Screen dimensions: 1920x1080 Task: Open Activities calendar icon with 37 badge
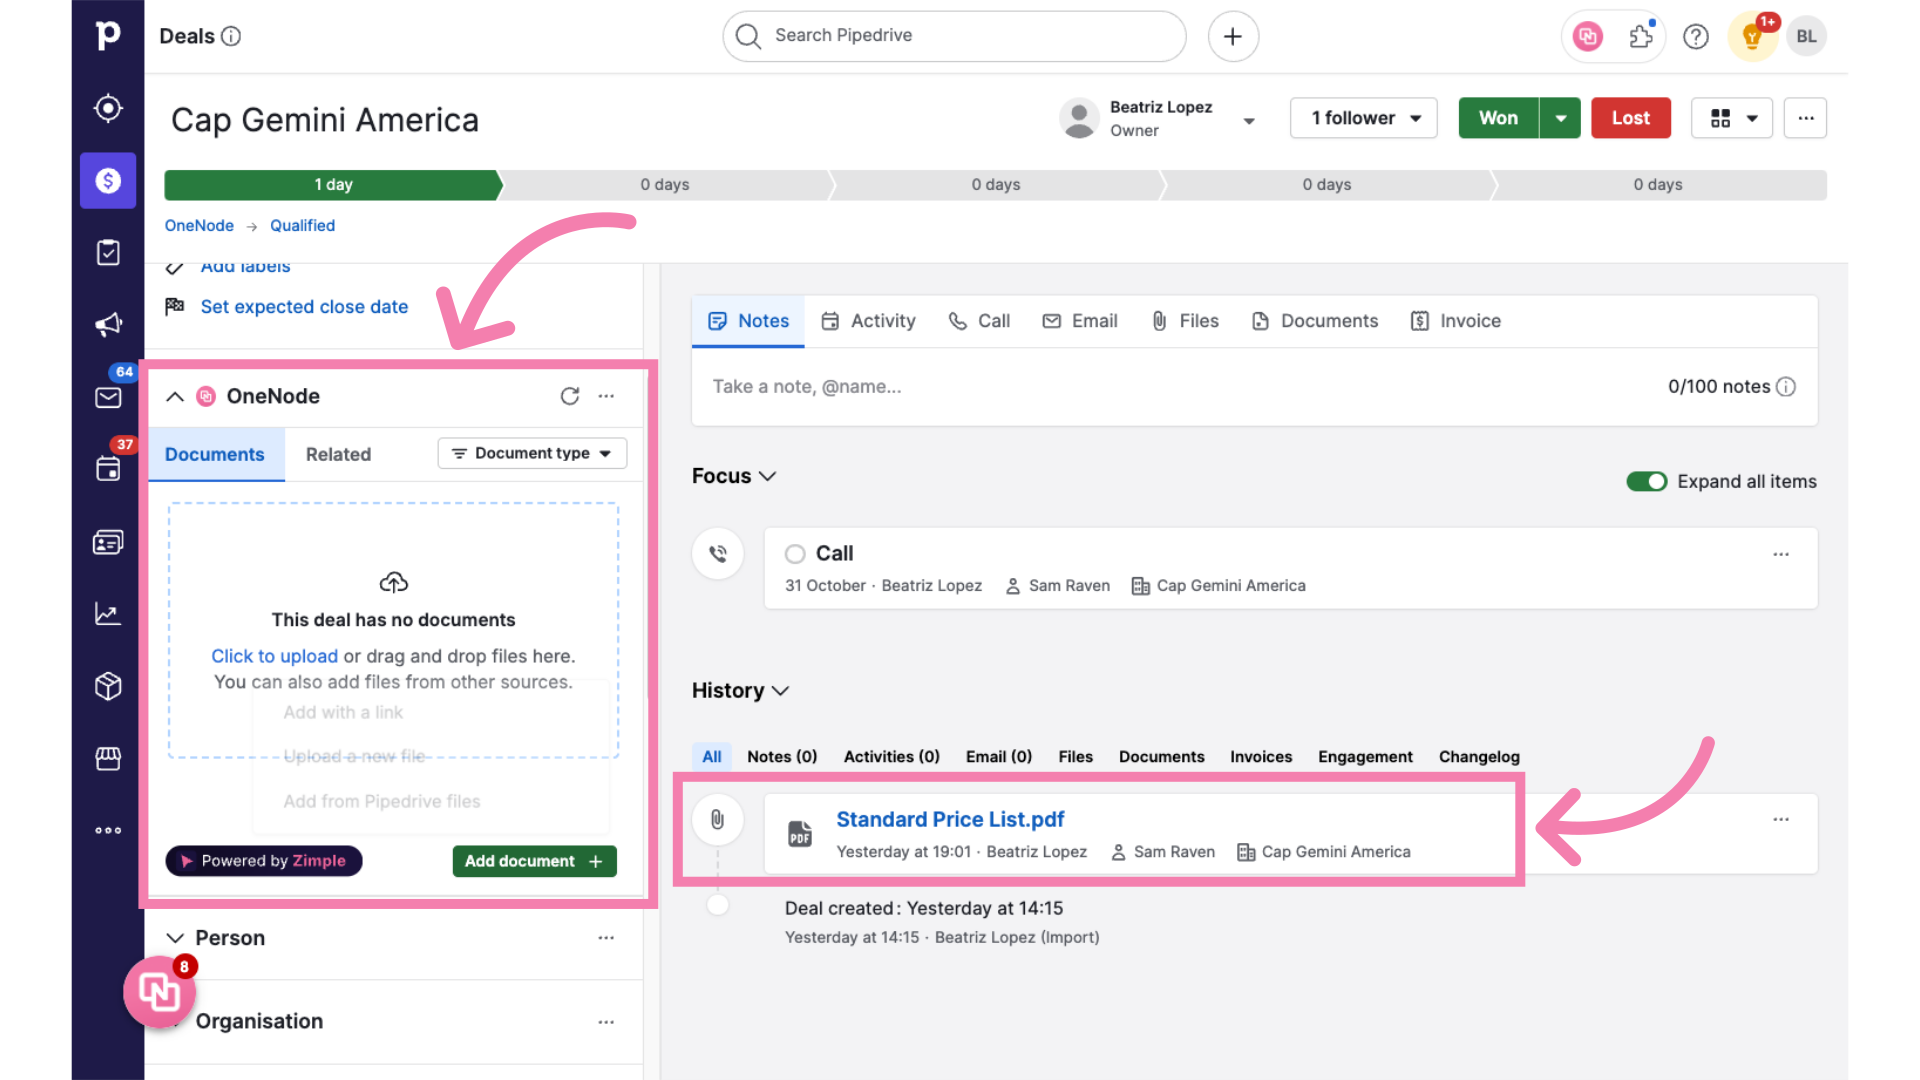[x=108, y=469]
